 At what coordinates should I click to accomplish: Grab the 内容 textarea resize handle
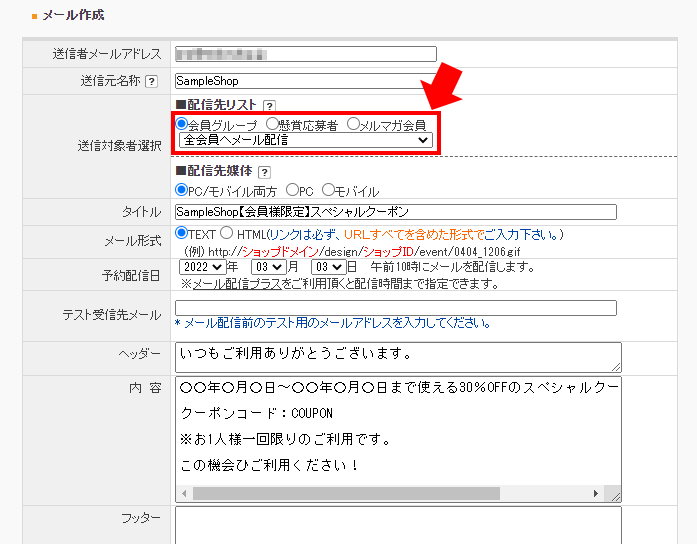tap(615, 496)
